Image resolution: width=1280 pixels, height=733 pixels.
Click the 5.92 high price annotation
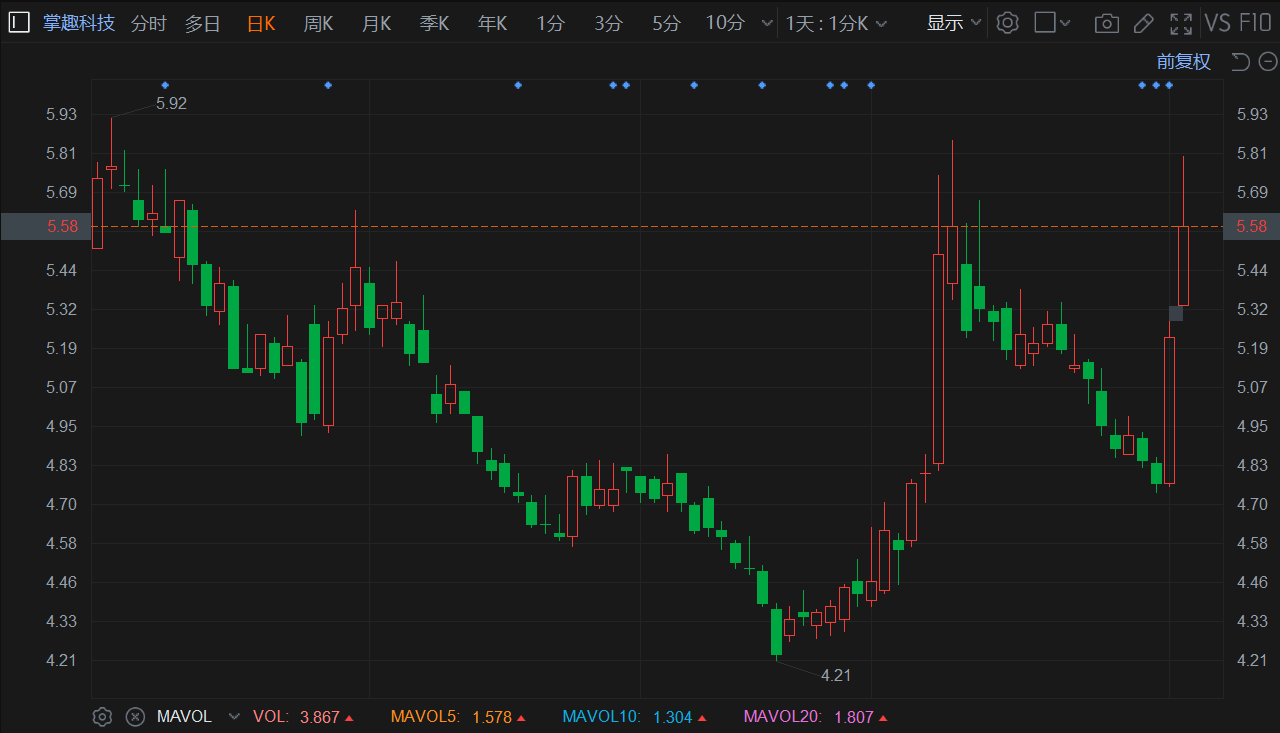171,103
